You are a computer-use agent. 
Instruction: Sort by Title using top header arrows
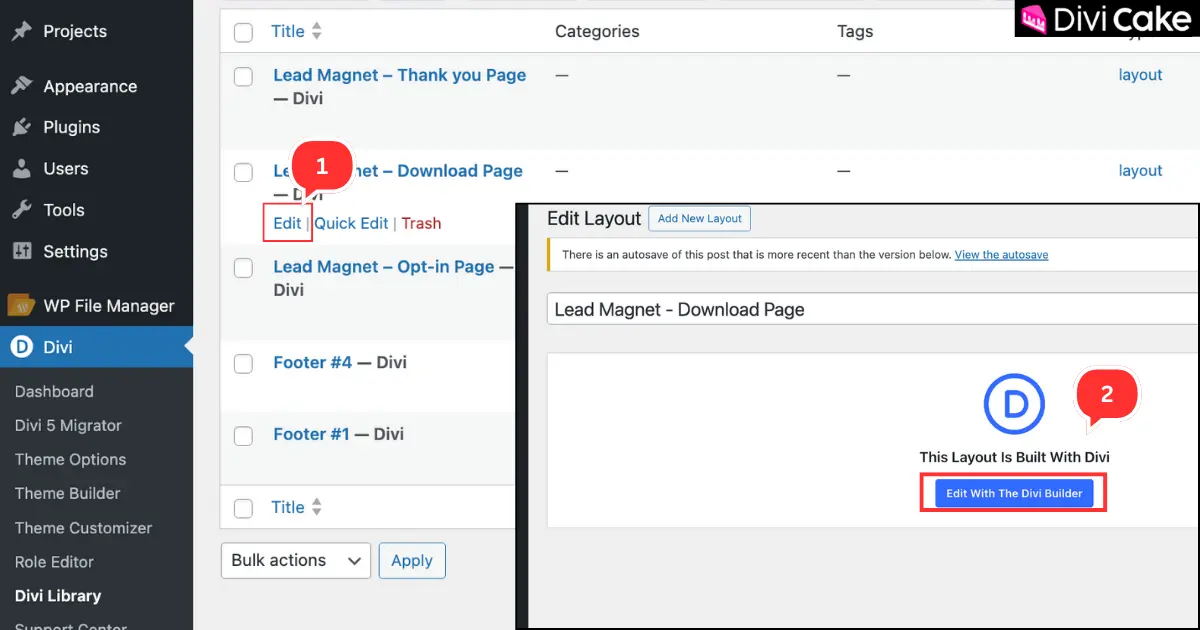(316, 31)
